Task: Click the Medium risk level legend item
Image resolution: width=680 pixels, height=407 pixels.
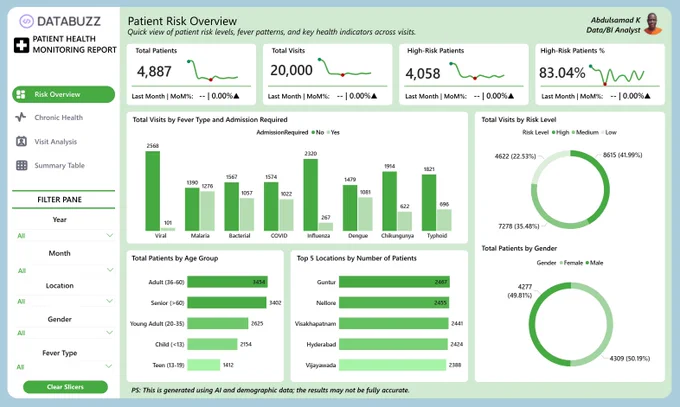Action: [585, 132]
